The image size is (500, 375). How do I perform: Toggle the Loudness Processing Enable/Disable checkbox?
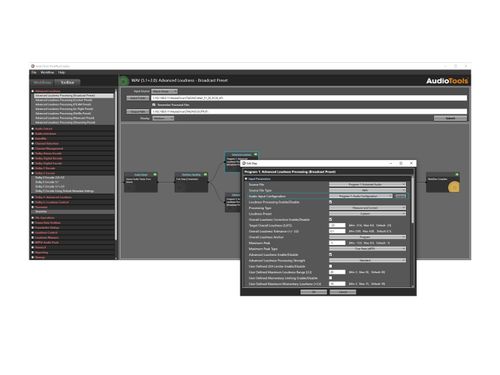pyautogui.click(x=331, y=202)
